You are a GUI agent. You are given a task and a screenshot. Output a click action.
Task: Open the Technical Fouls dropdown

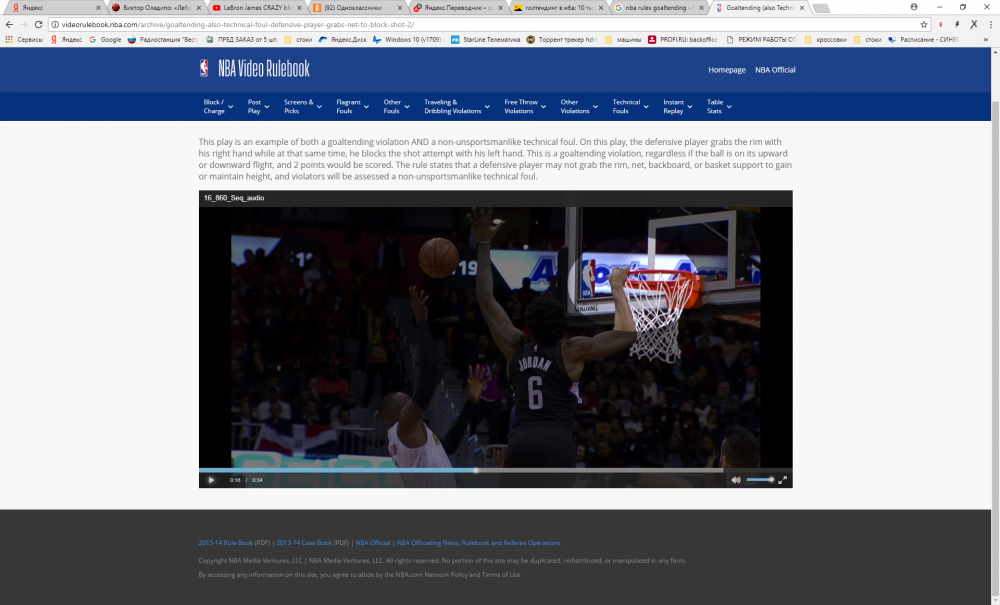coord(628,105)
